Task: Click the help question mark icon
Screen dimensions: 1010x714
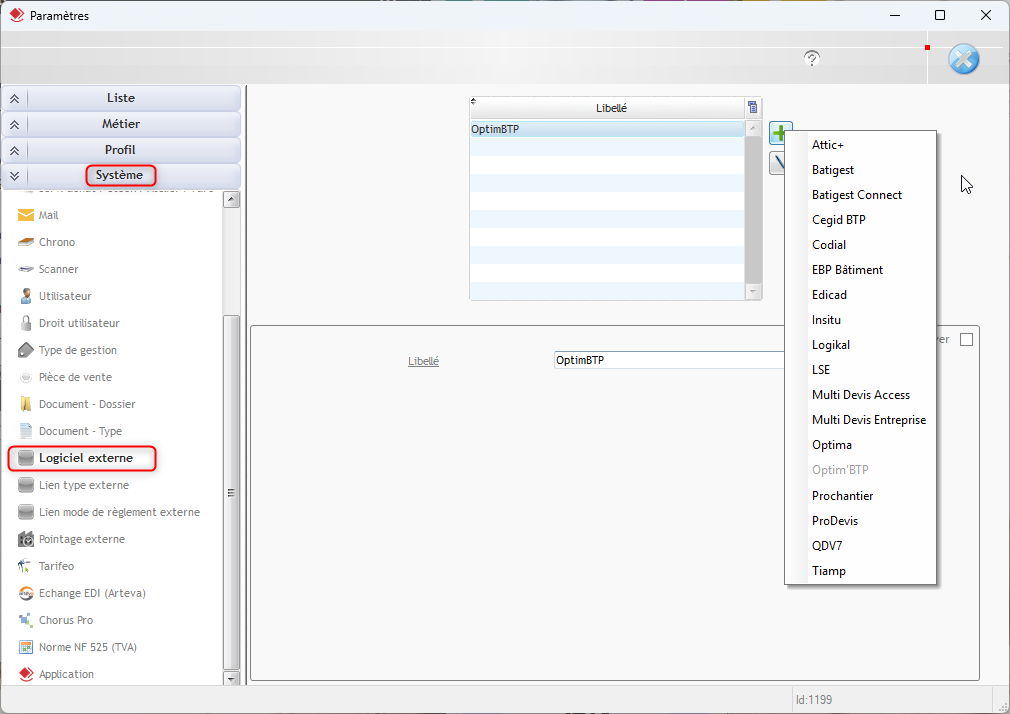Action: [812, 59]
